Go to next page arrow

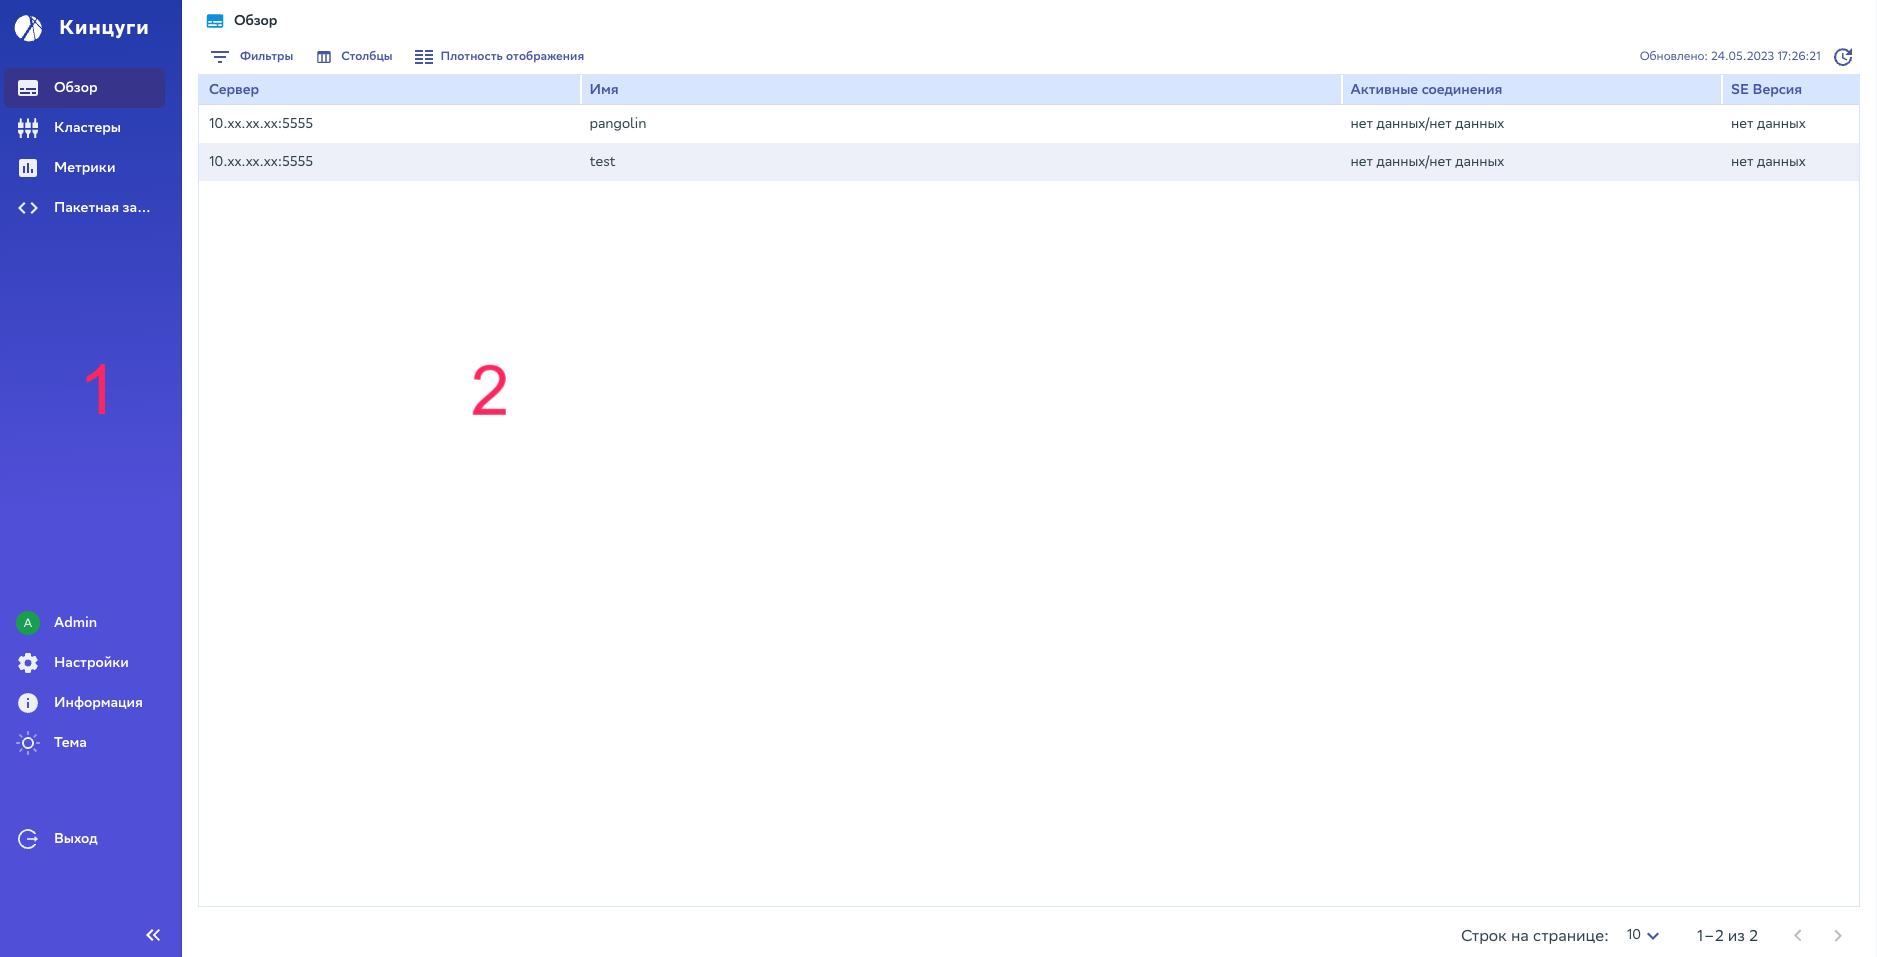coord(1837,935)
